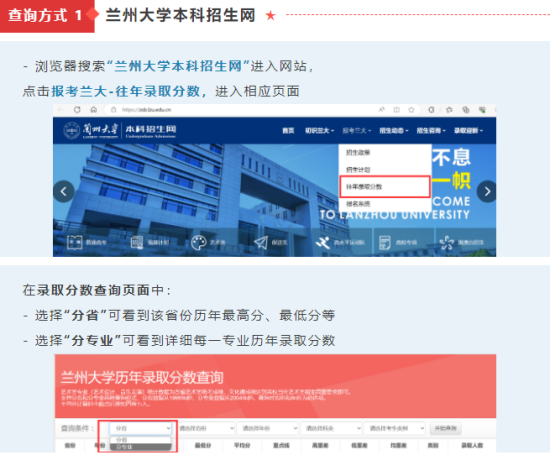
Task: Select 招生计划 in the dropdown menu
Action: pyautogui.click(x=358, y=170)
